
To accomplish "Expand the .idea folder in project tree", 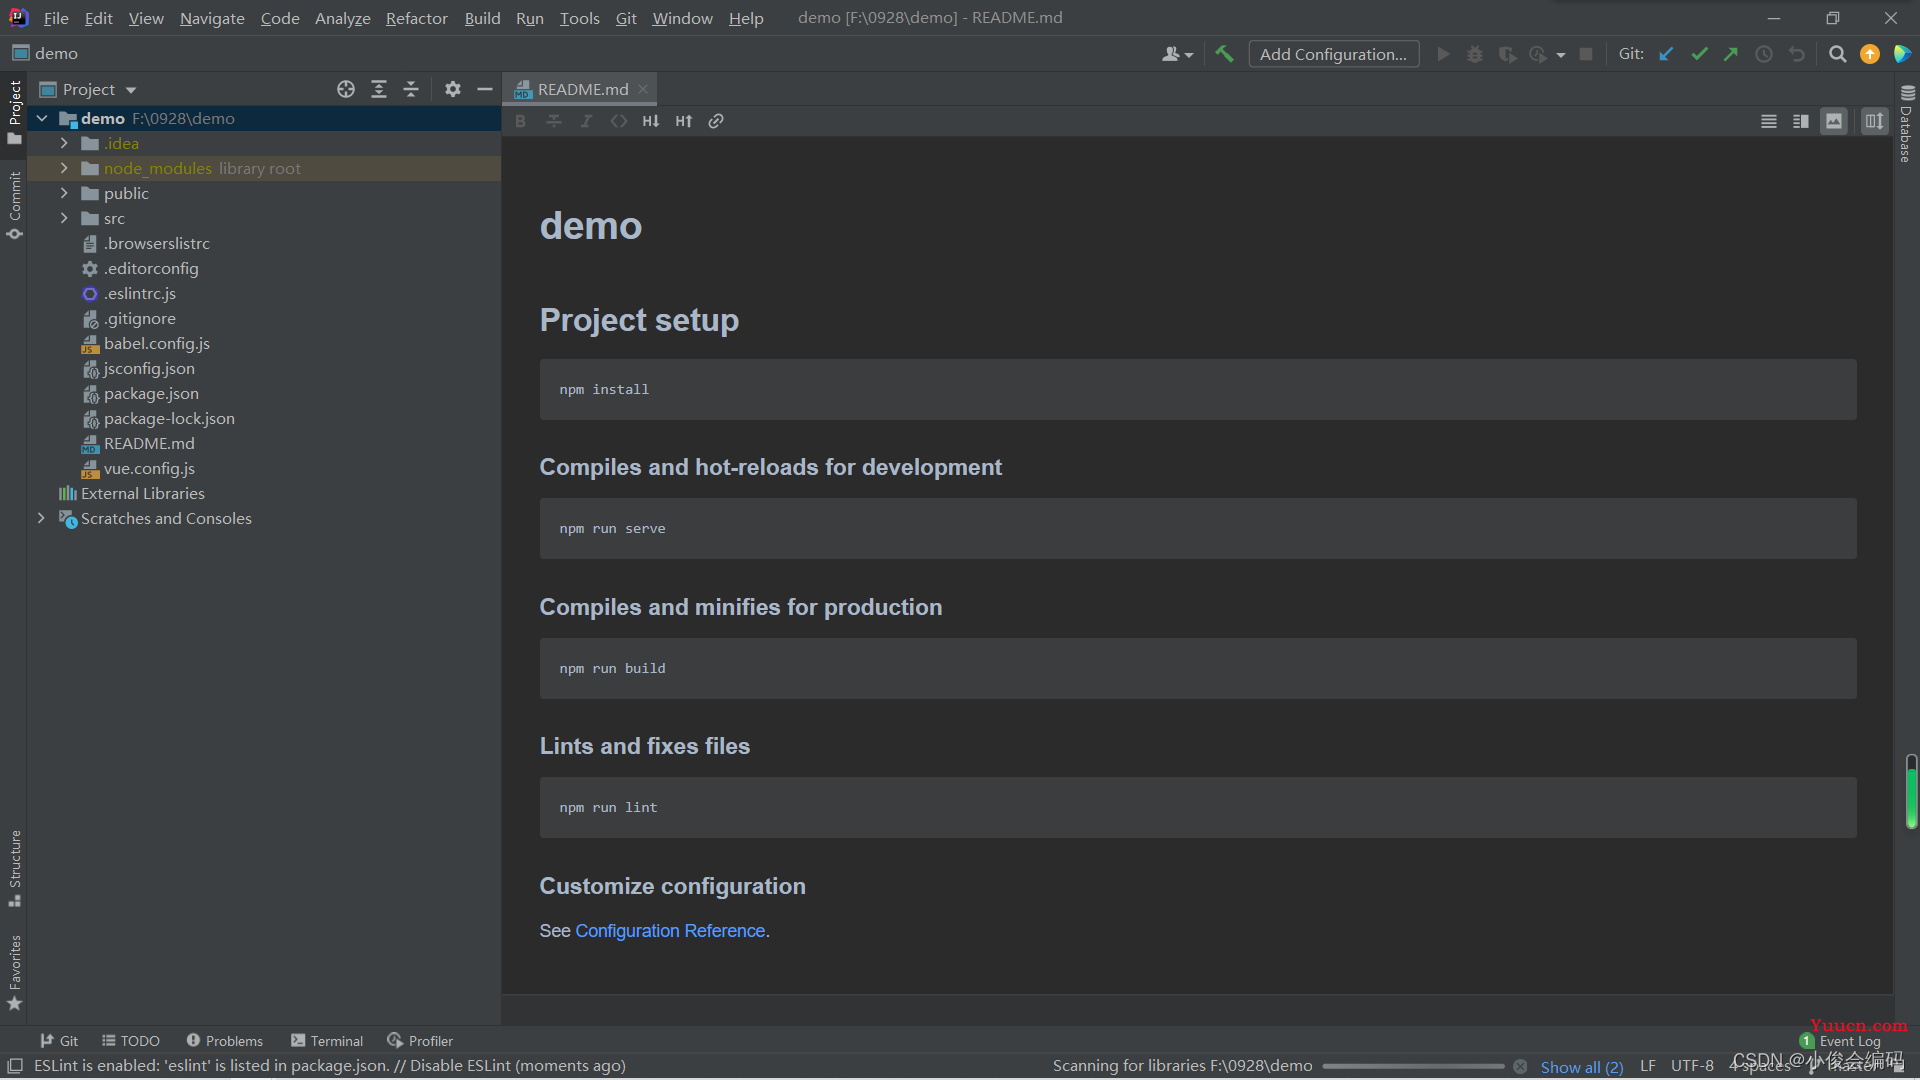I will (x=63, y=142).
